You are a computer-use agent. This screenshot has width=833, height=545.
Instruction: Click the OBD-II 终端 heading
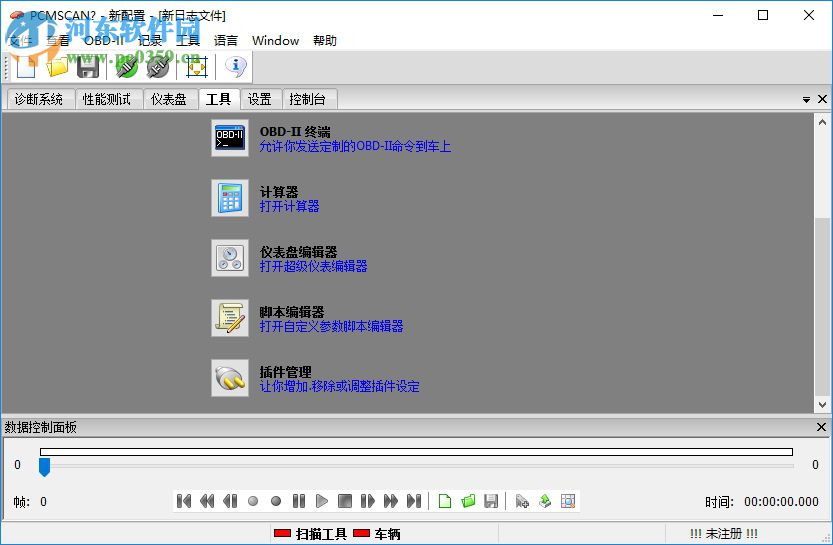[295, 132]
